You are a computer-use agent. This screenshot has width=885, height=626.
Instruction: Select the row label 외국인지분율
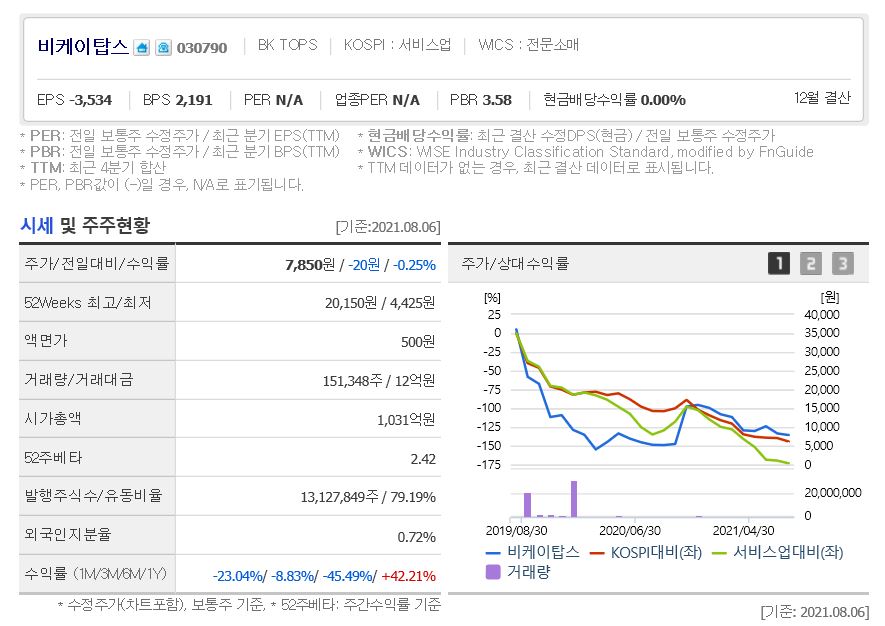point(68,534)
